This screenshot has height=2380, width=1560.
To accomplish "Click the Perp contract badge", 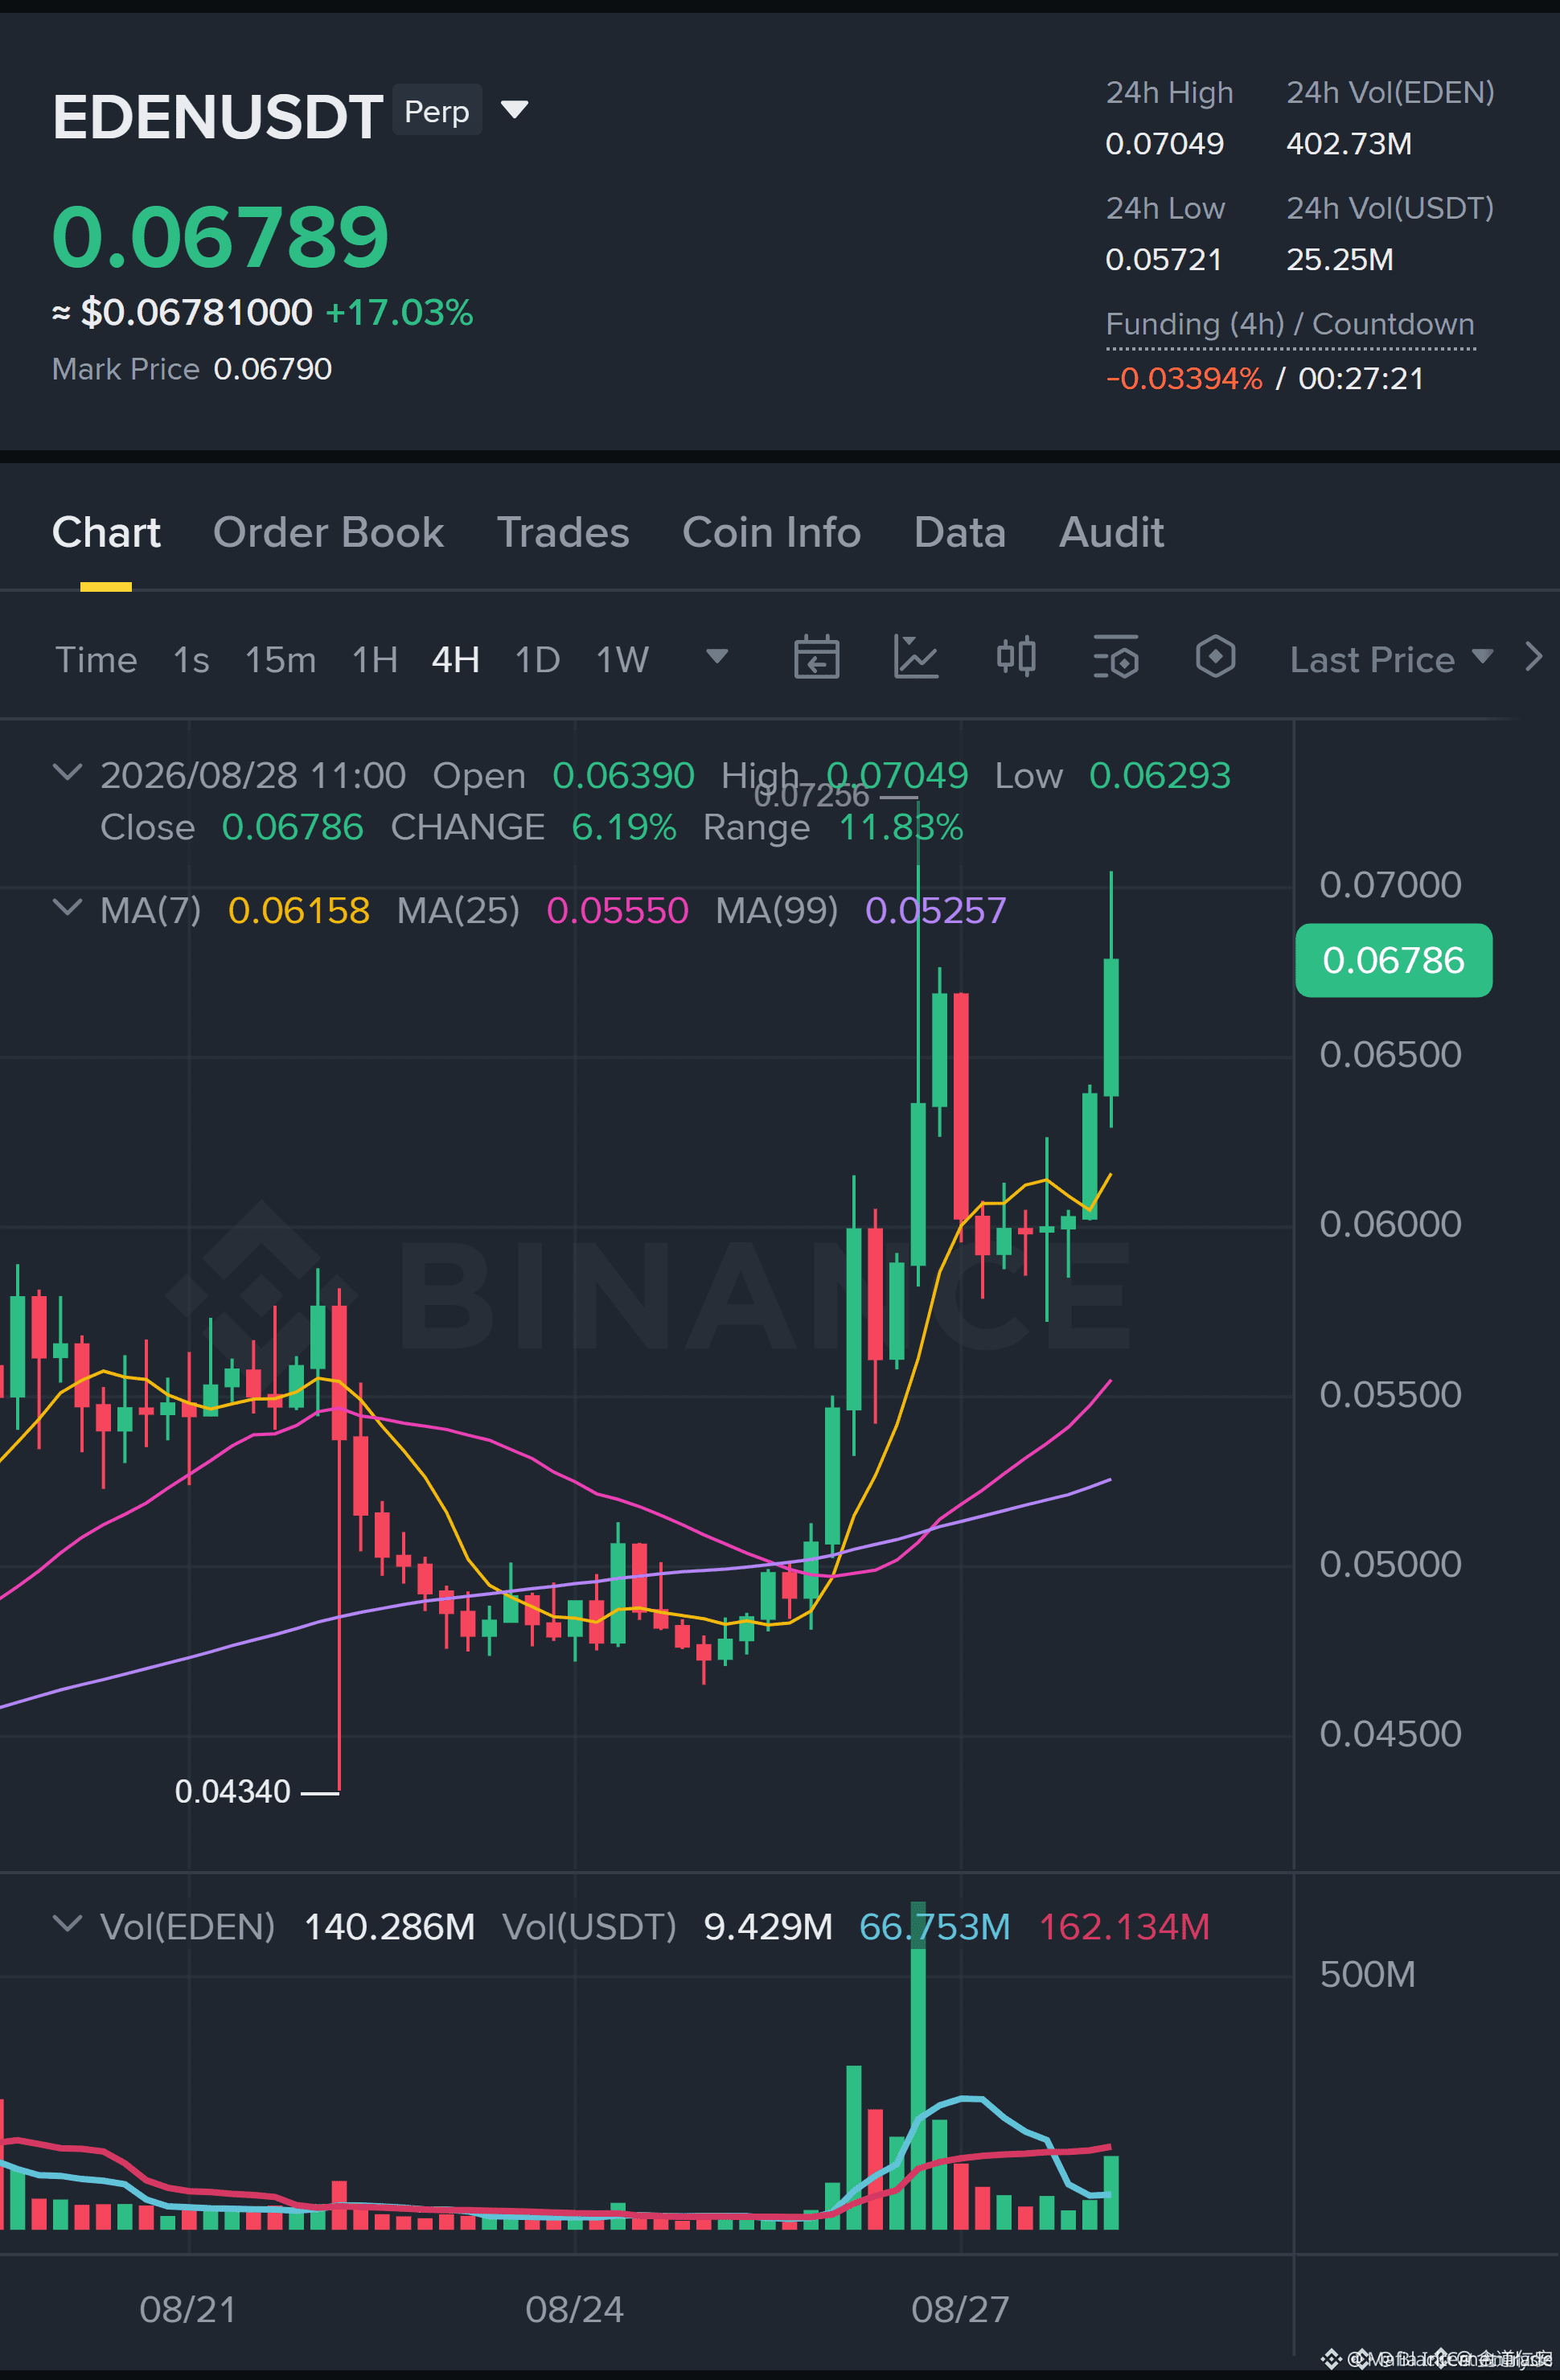I will tap(437, 110).
